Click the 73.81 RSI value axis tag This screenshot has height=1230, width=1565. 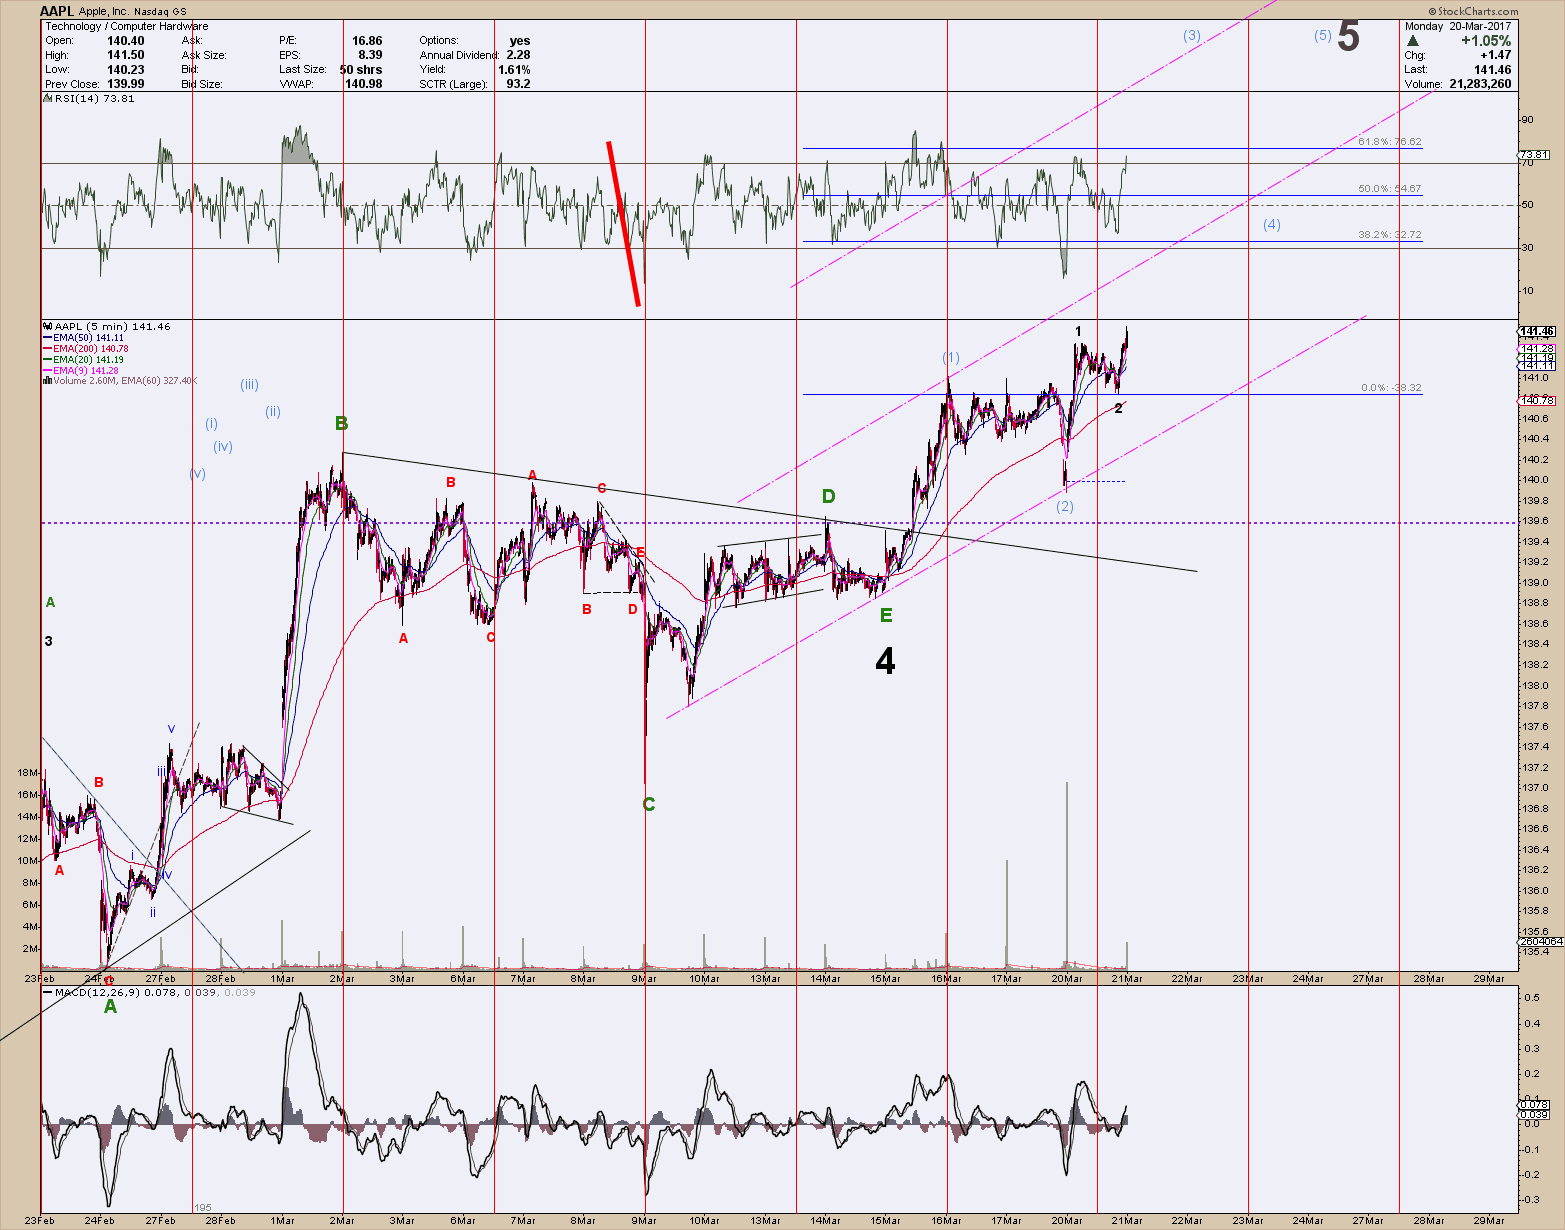point(1533,155)
